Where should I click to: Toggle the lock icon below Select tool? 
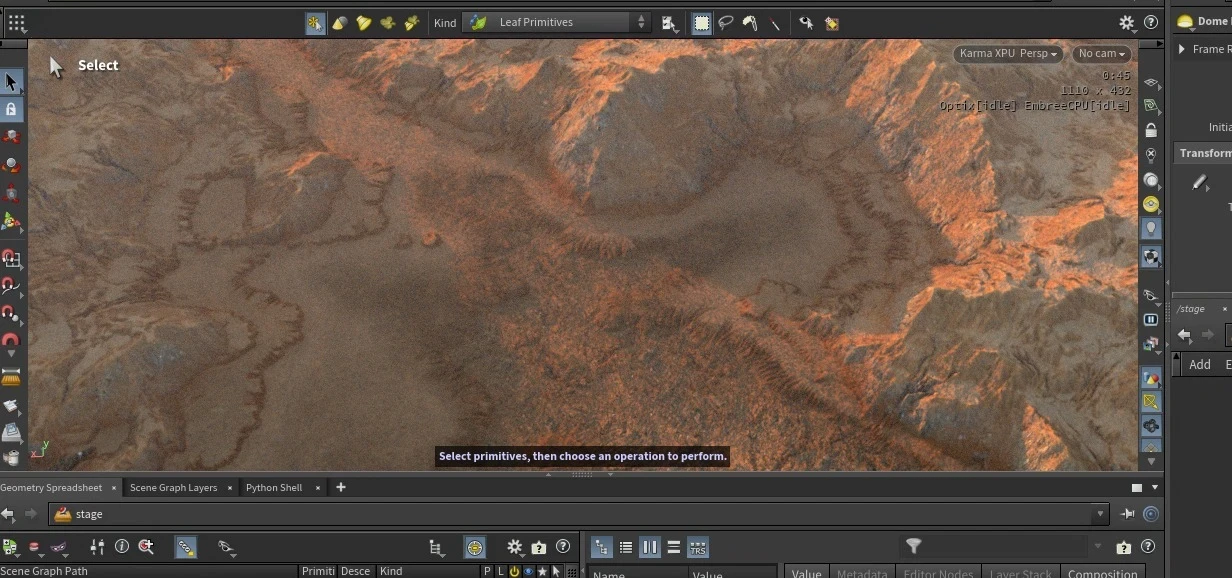coord(12,109)
